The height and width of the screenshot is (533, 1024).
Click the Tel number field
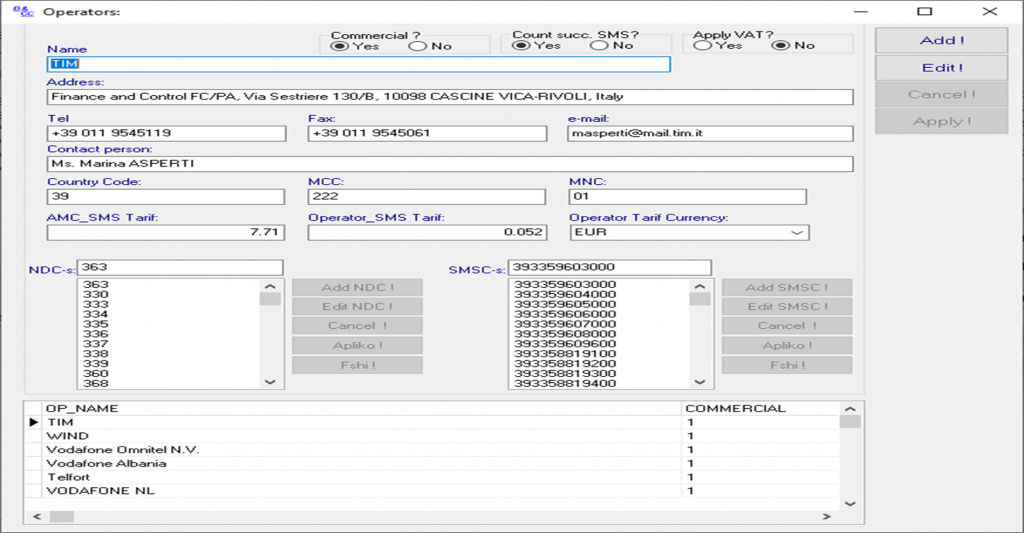[x=167, y=133]
